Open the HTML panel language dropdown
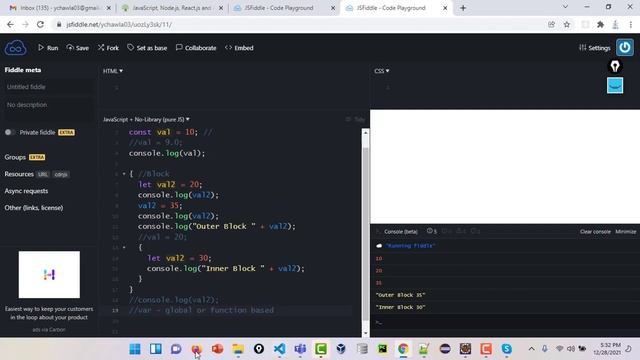640x360 pixels. point(113,71)
